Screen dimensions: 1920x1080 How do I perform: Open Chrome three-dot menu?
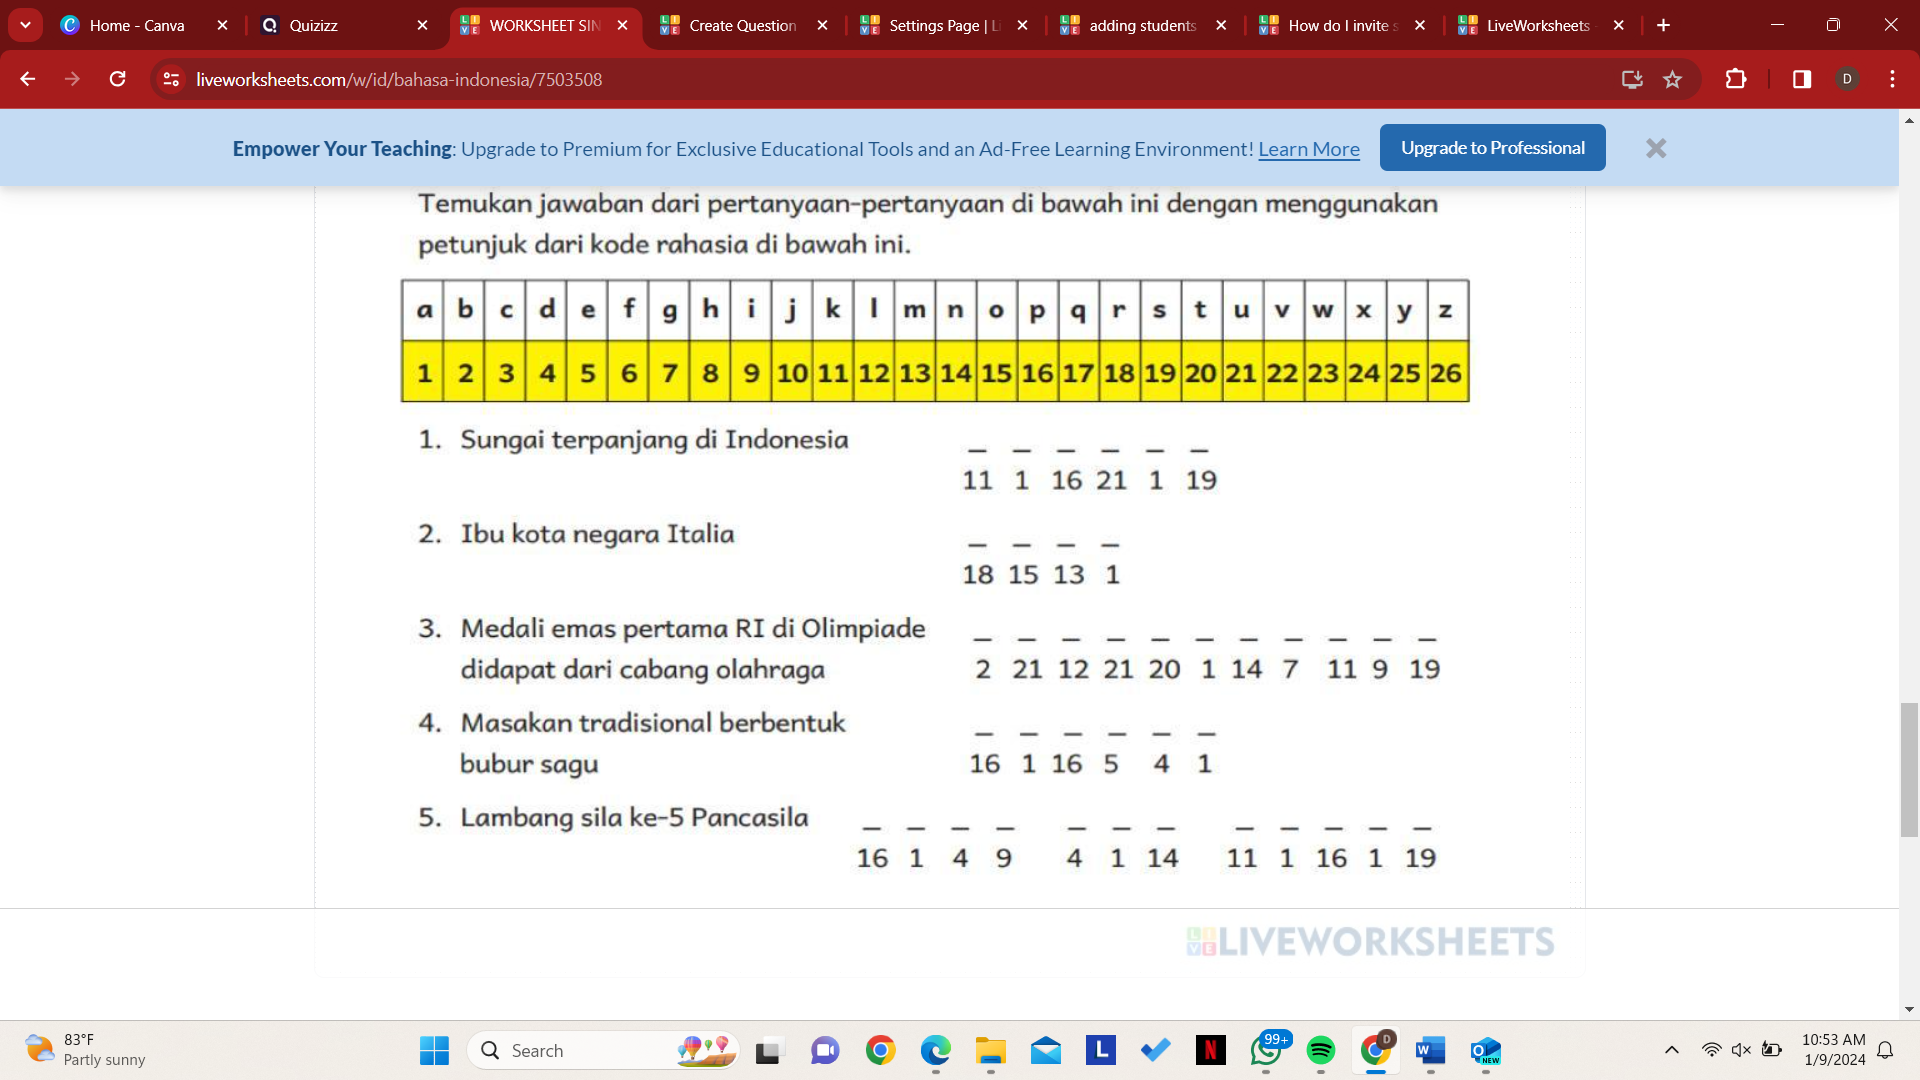(x=1892, y=79)
